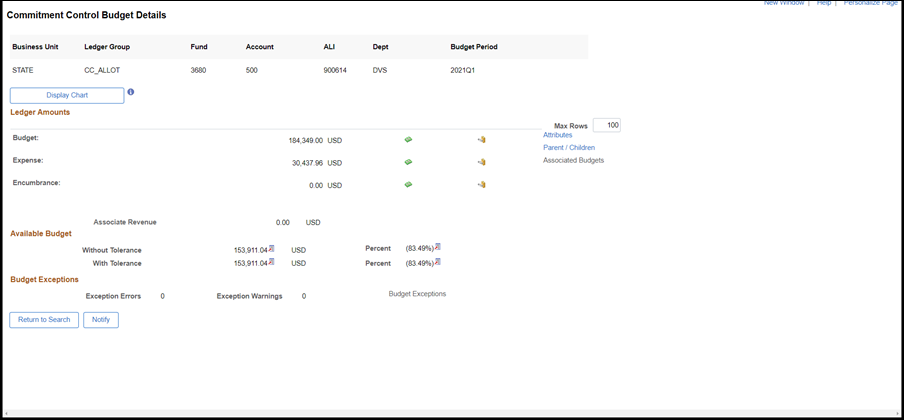Click the green money icon for Expense
Image resolution: width=904 pixels, height=420 pixels.
(x=408, y=162)
